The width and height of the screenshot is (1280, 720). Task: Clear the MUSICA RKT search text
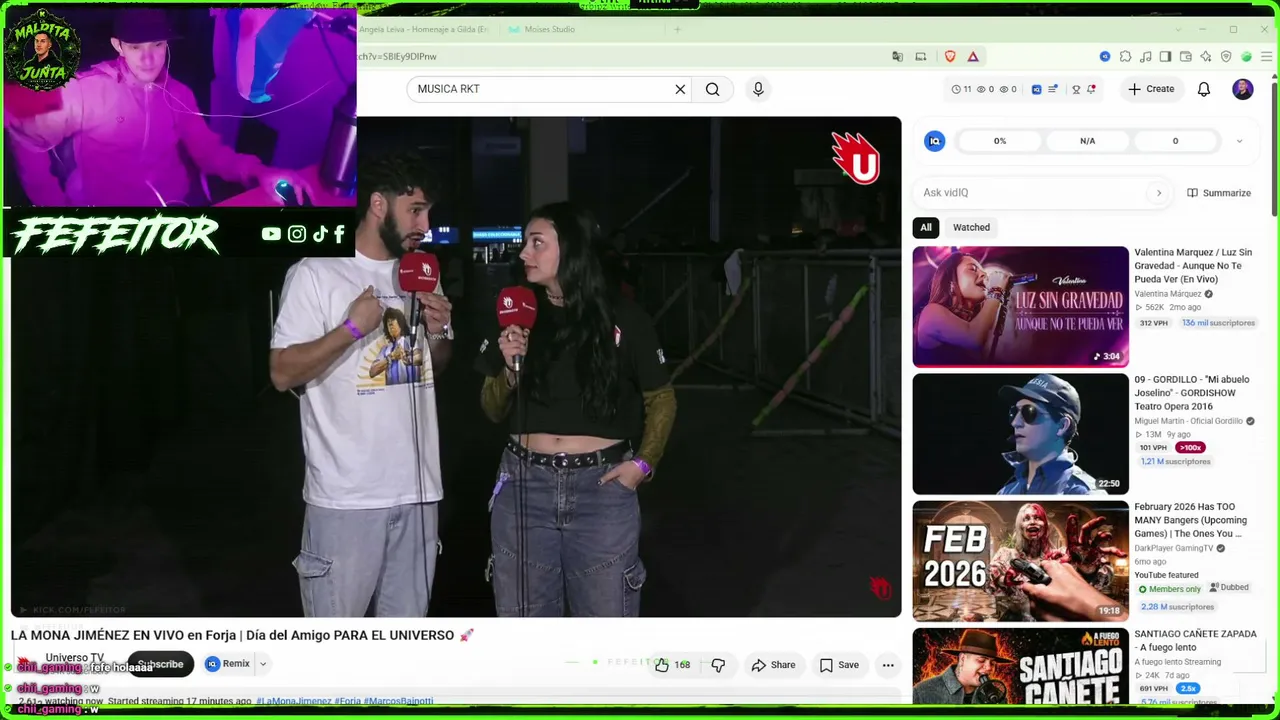coord(680,89)
